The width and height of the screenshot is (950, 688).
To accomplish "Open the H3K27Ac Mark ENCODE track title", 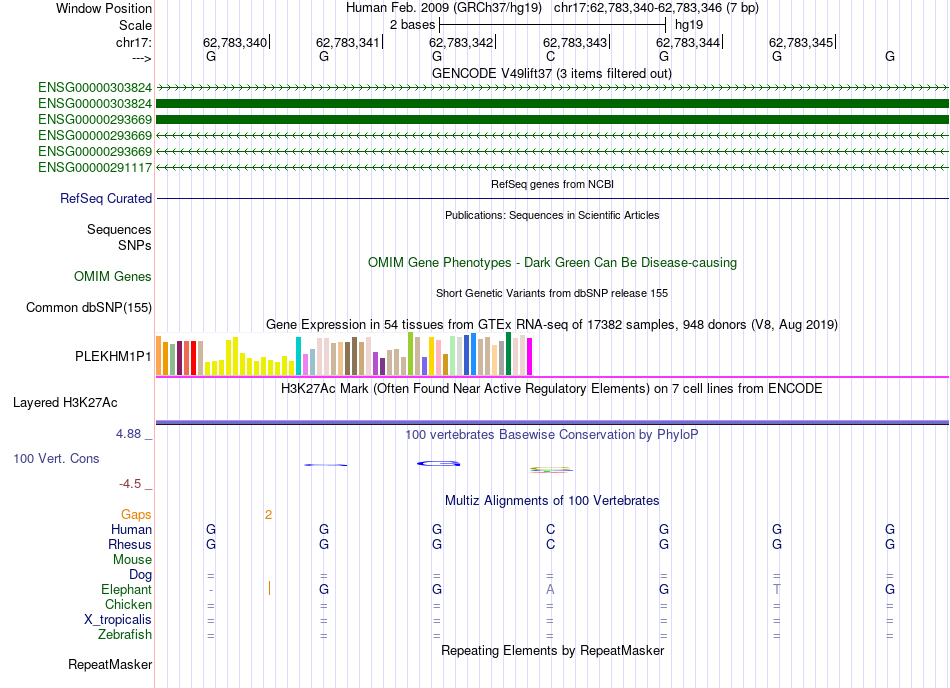I will [x=551, y=388].
